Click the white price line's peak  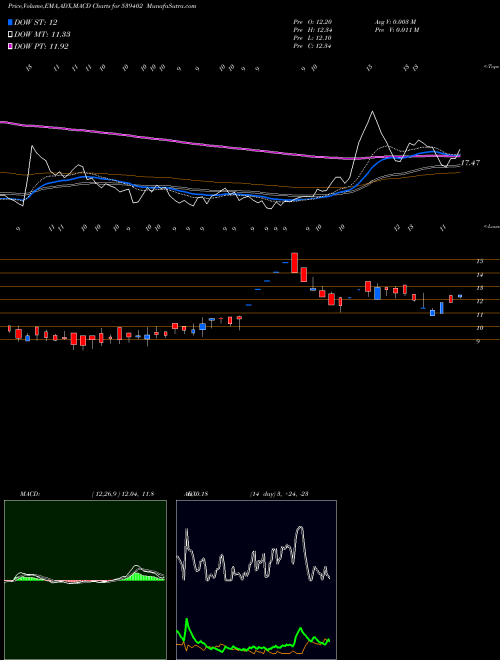[x=372, y=112]
